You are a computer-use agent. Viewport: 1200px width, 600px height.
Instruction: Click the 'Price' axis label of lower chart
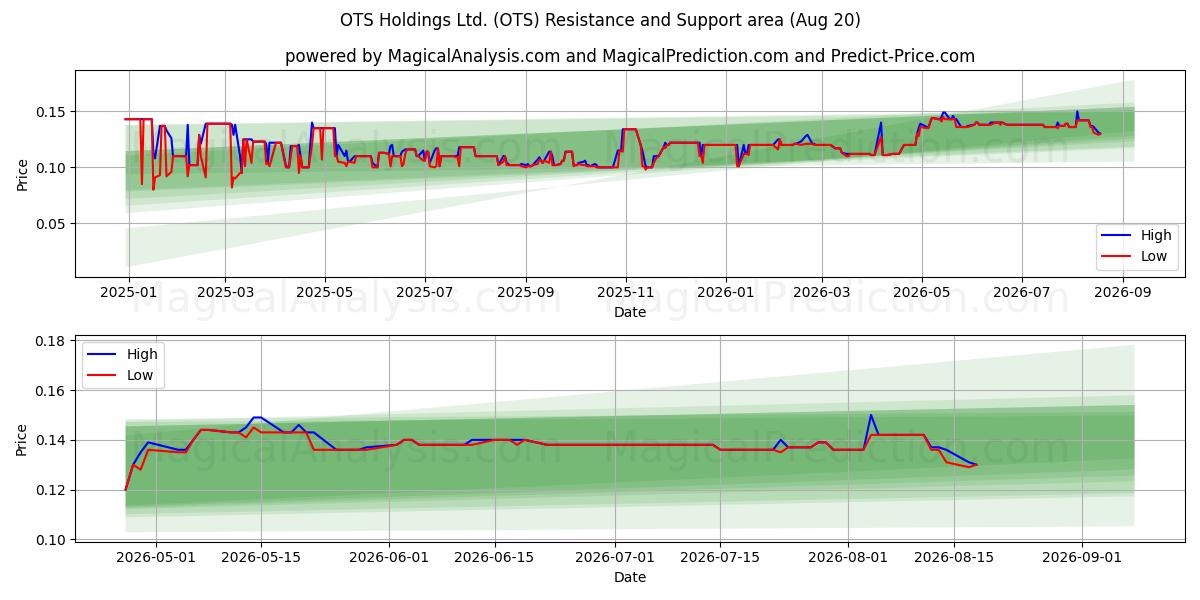pos(22,439)
